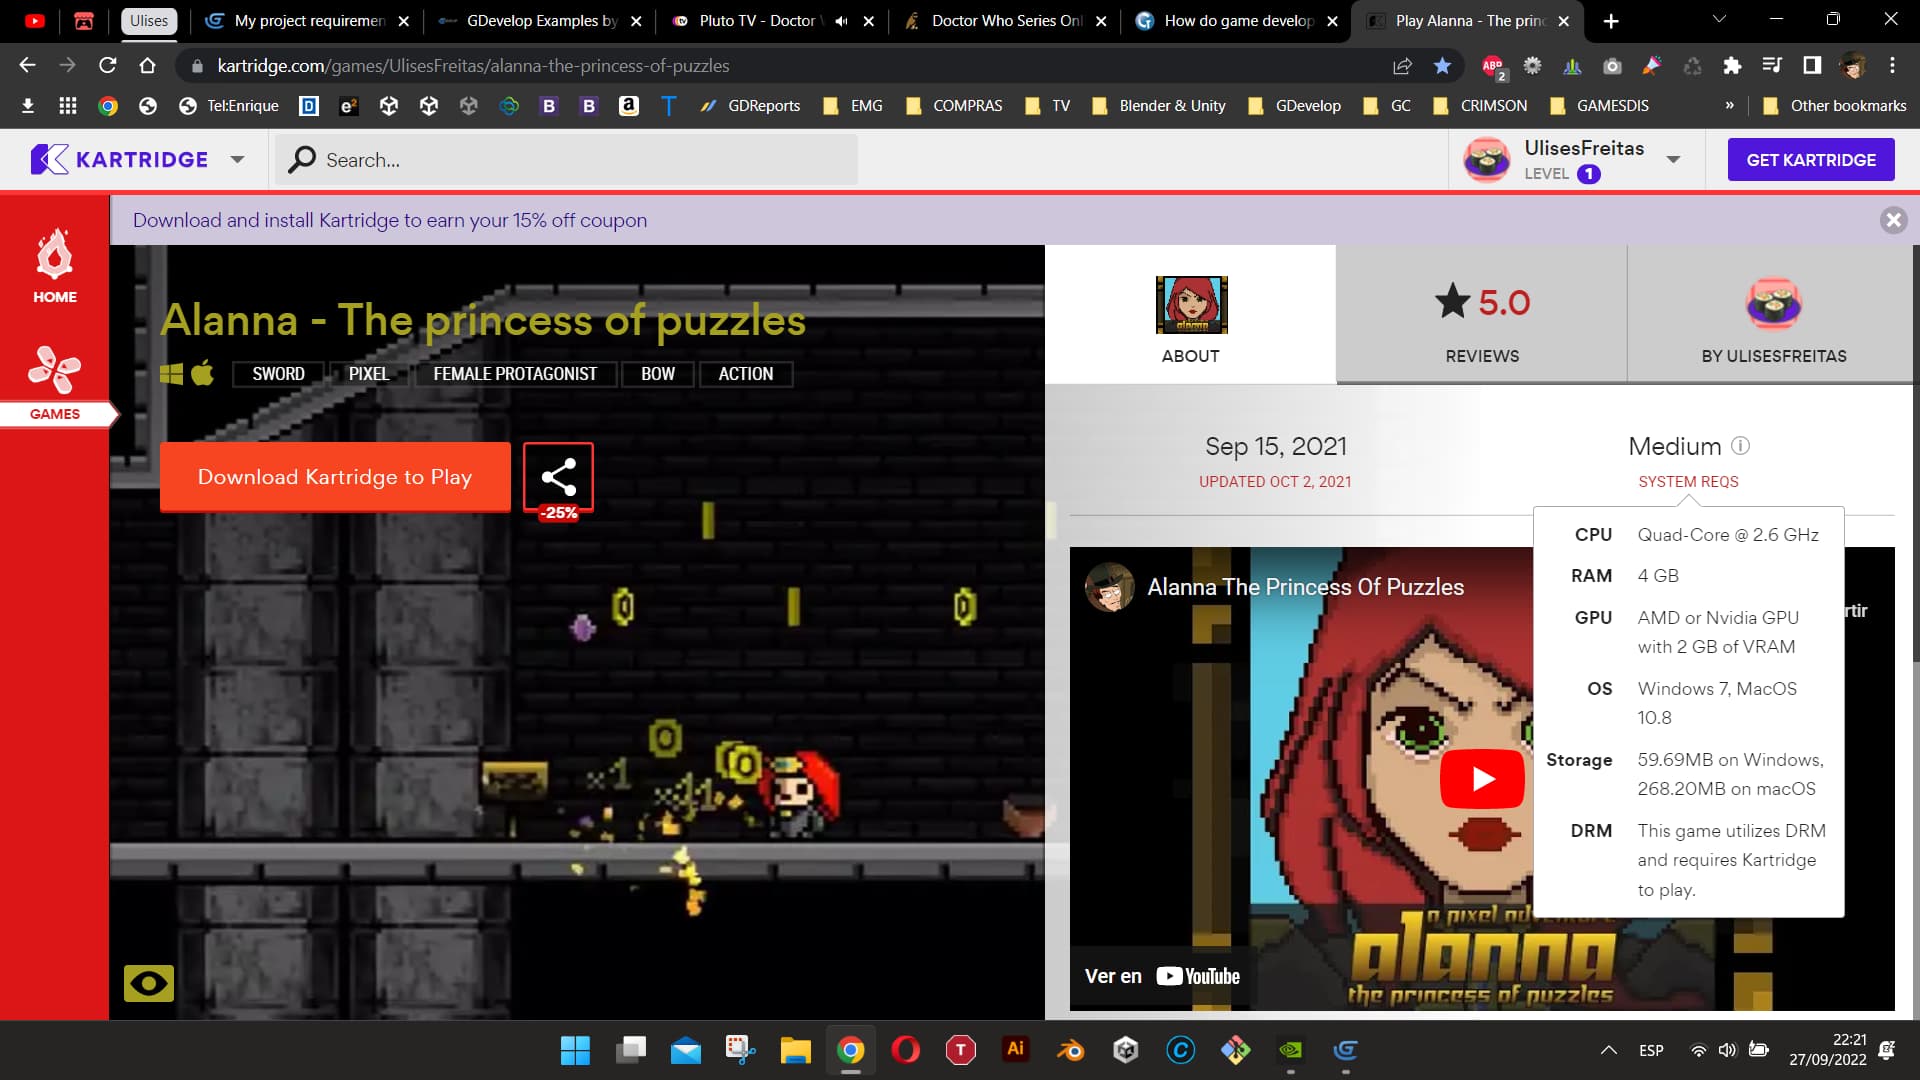Image resolution: width=1920 pixels, height=1080 pixels.
Task: Open the BY ULISESFREITAS tab
Action: [1774, 315]
